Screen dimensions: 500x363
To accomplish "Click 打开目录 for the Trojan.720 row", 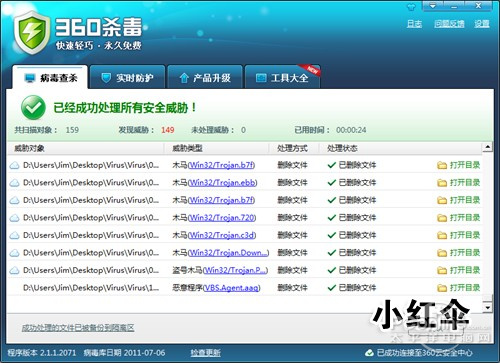I will [x=465, y=218].
